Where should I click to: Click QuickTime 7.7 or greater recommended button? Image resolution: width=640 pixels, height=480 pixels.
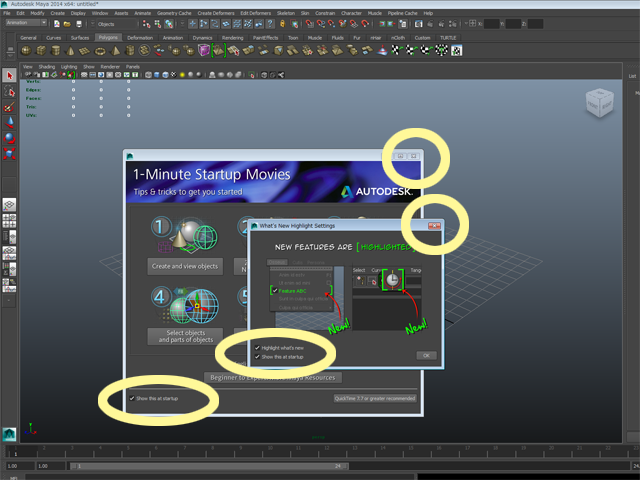coord(375,398)
